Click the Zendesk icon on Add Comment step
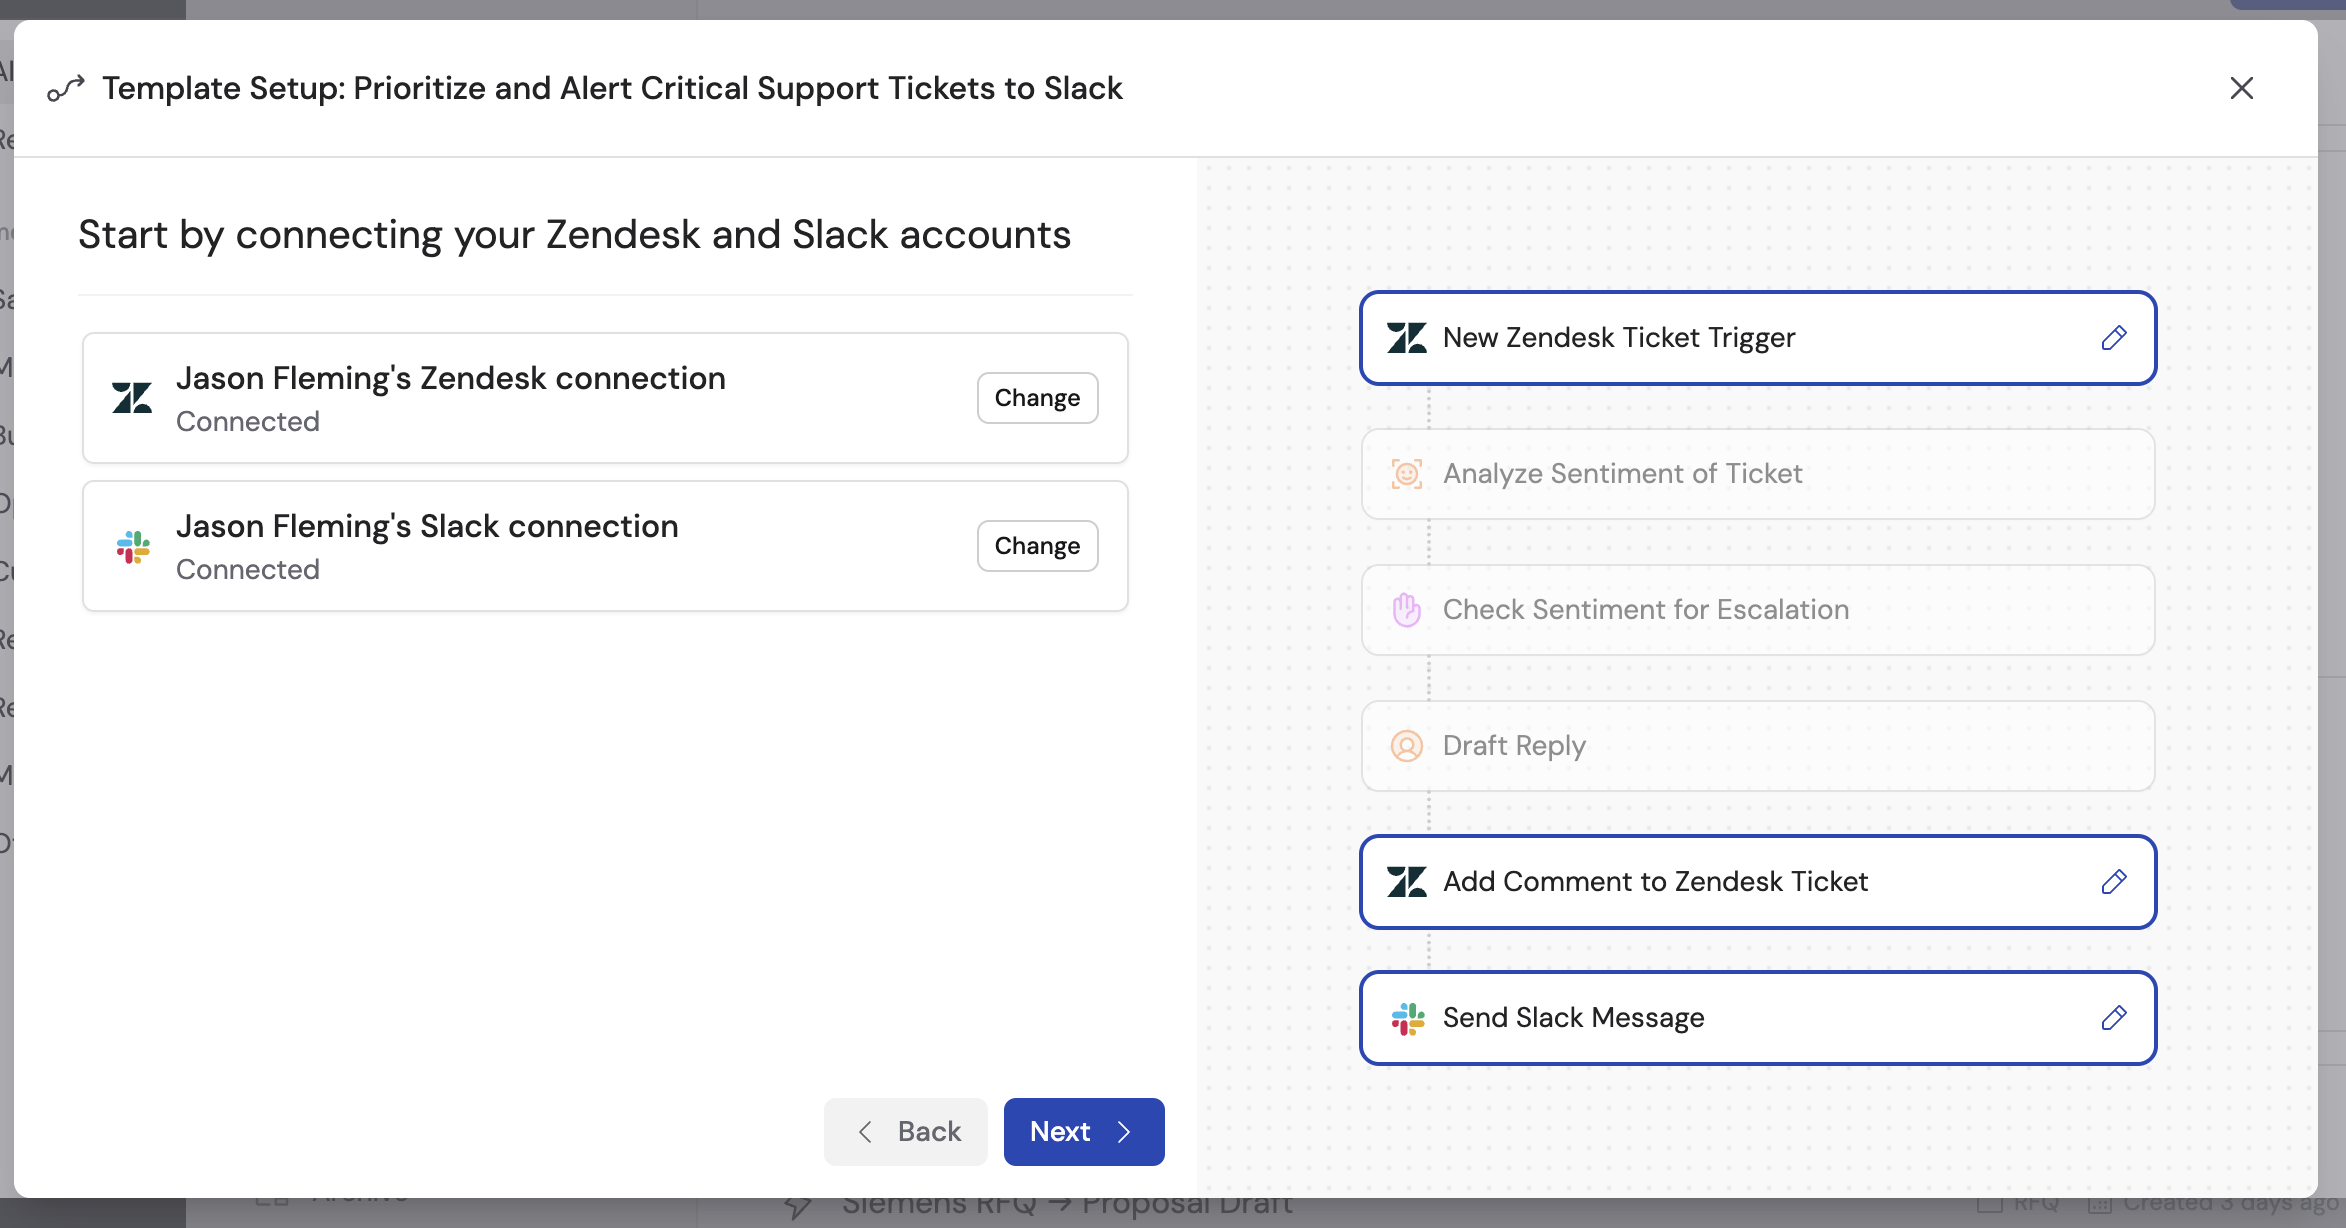Image resolution: width=2346 pixels, height=1228 pixels. coord(1406,881)
